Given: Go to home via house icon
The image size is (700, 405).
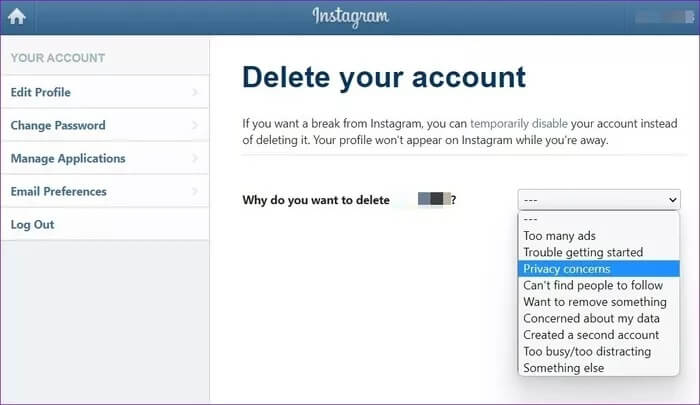Looking at the screenshot, I should [x=17, y=17].
